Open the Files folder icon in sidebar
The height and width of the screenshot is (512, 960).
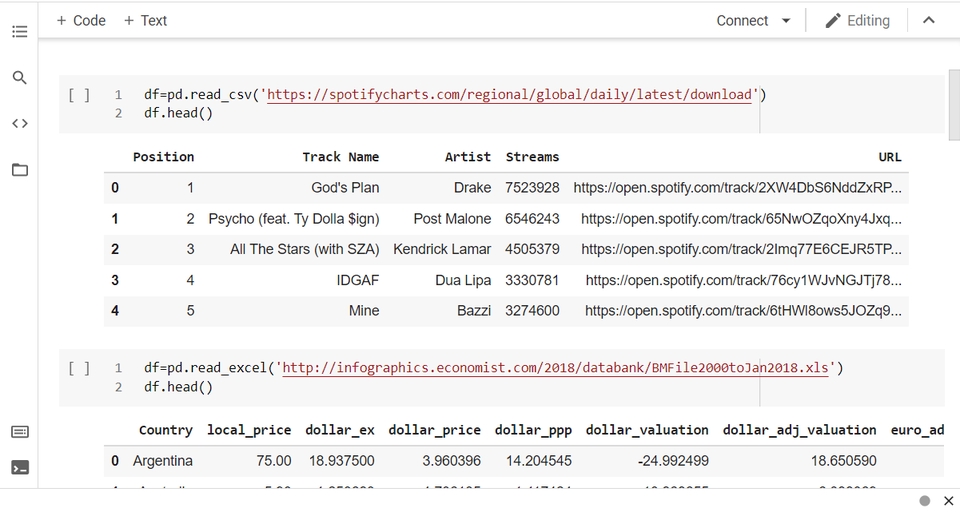click(20, 170)
